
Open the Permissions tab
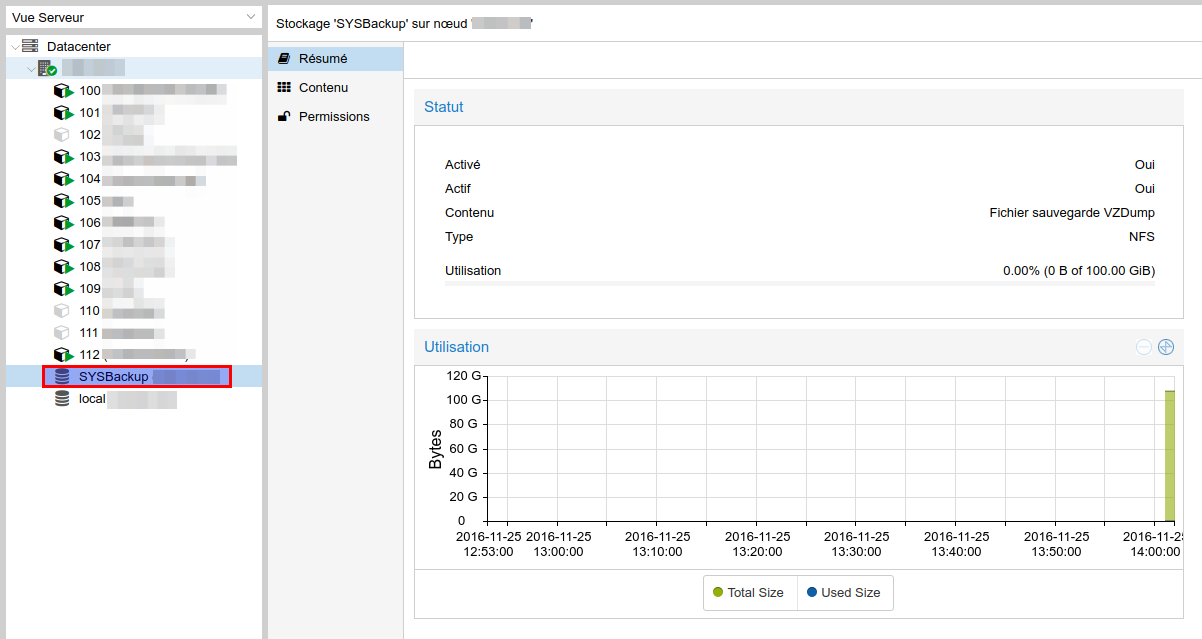335,117
